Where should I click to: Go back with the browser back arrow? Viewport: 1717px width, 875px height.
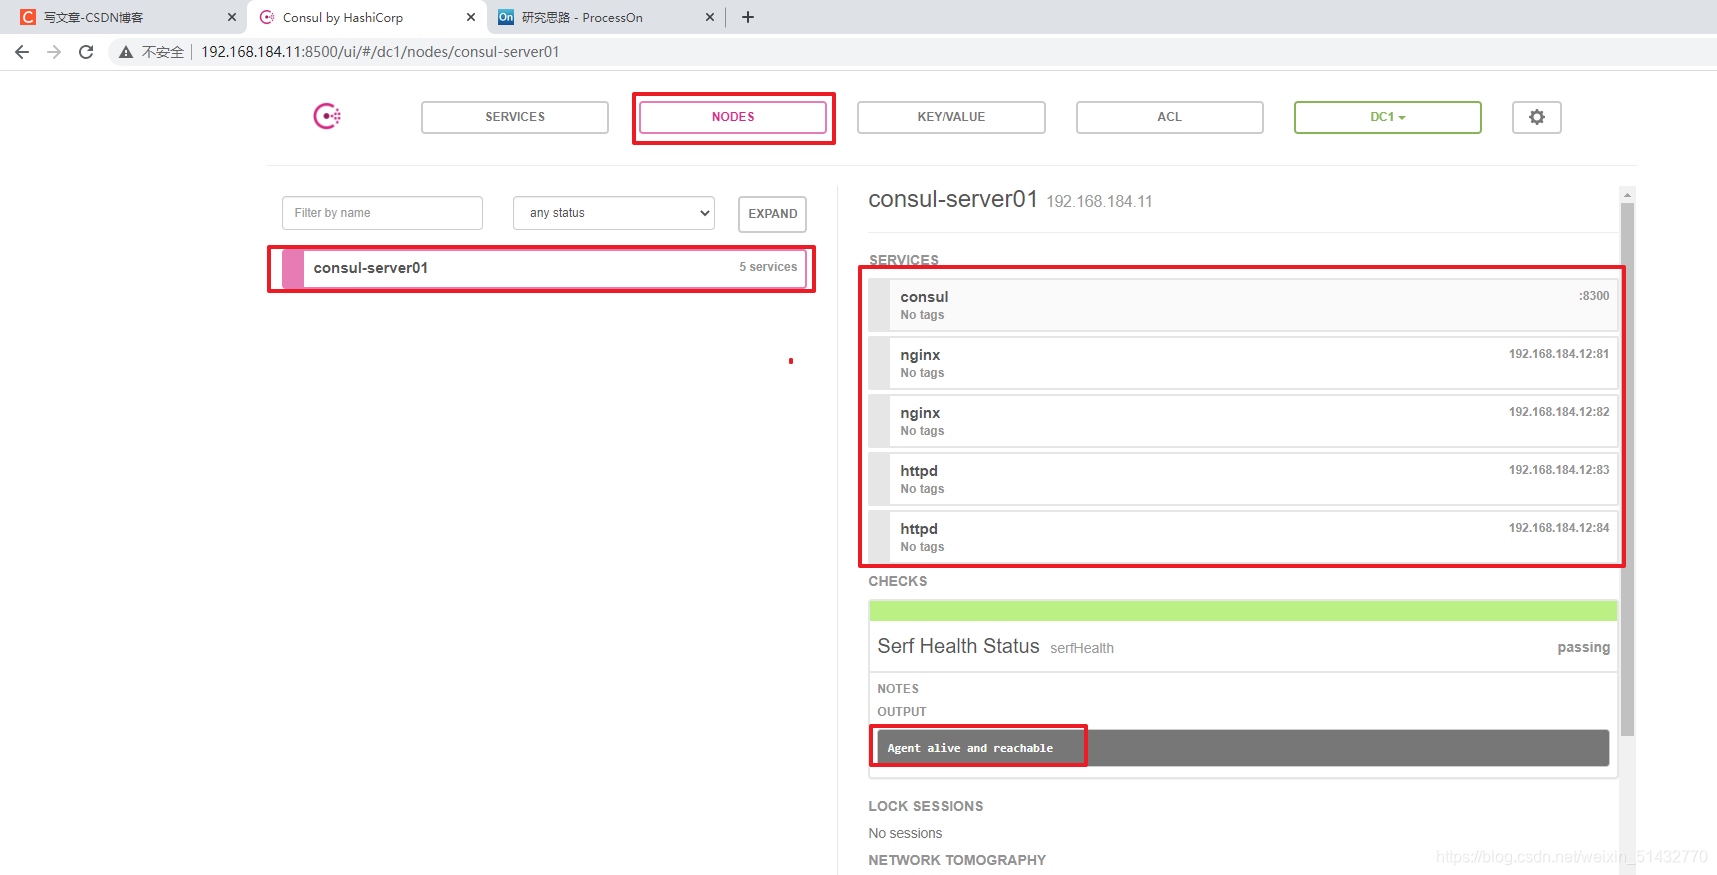(22, 52)
